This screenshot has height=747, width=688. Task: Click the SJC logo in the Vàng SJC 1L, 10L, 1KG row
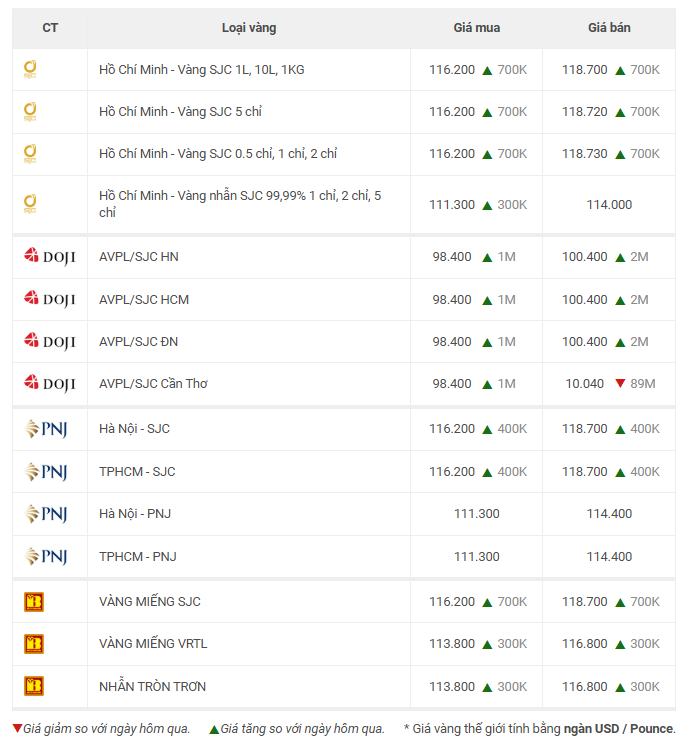click(x=30, y=70)
